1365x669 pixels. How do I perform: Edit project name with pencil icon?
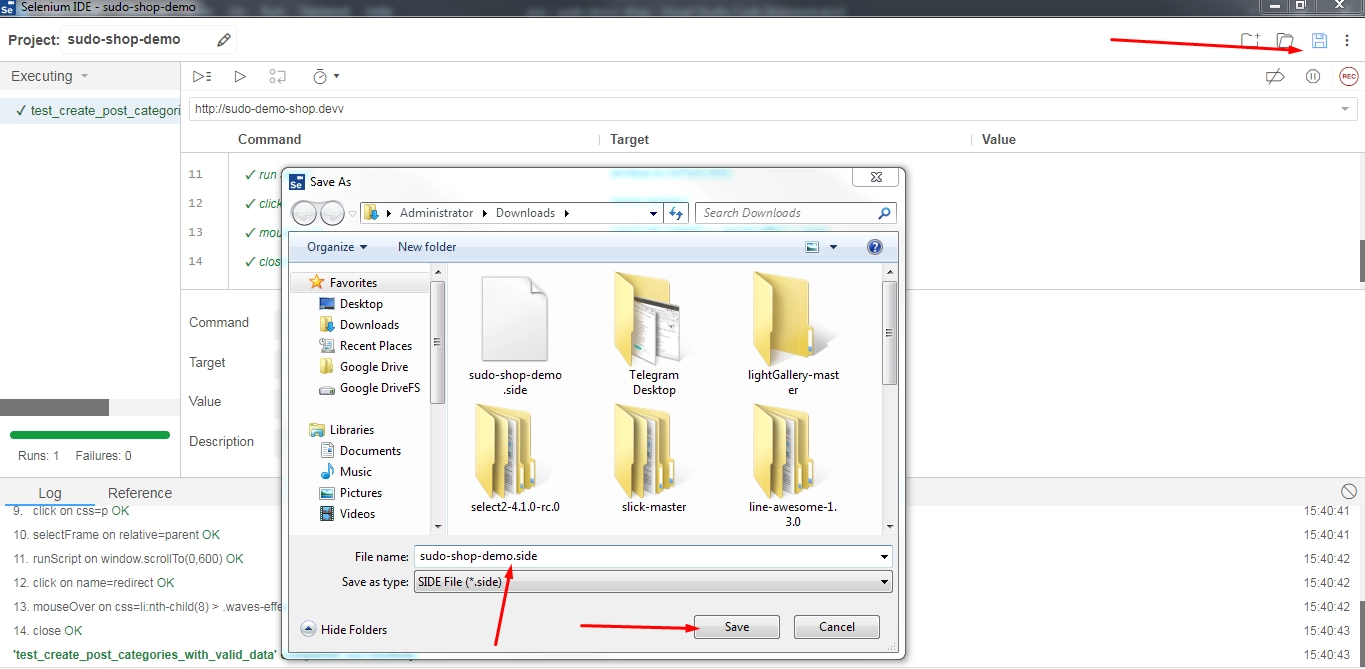[x=224, y=40]
